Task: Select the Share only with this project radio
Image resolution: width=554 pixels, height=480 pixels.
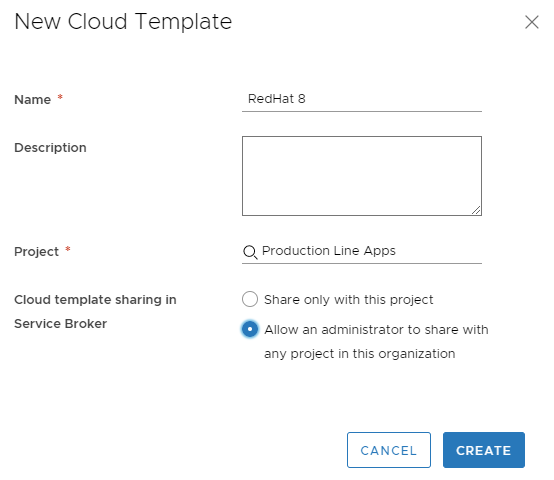Action: point(250,299)
